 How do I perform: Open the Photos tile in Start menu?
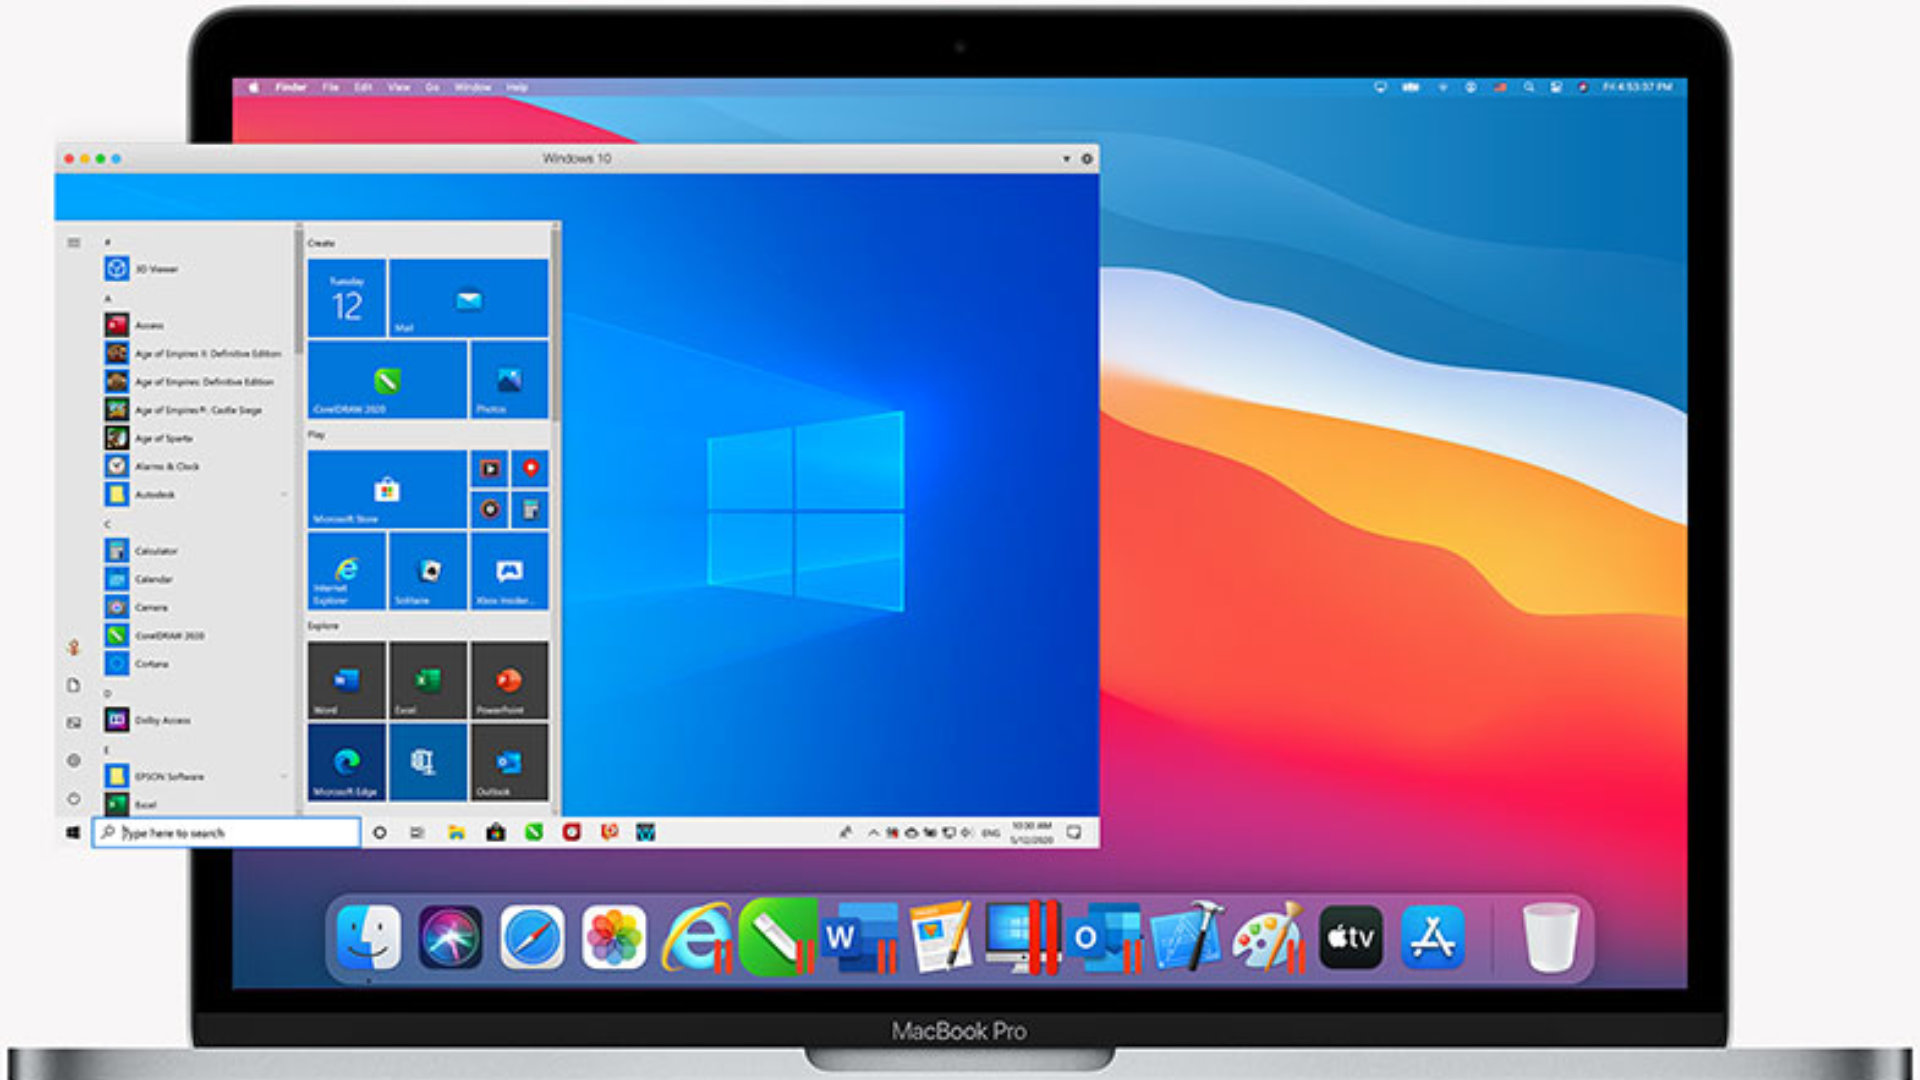click(x=509, y=380)
